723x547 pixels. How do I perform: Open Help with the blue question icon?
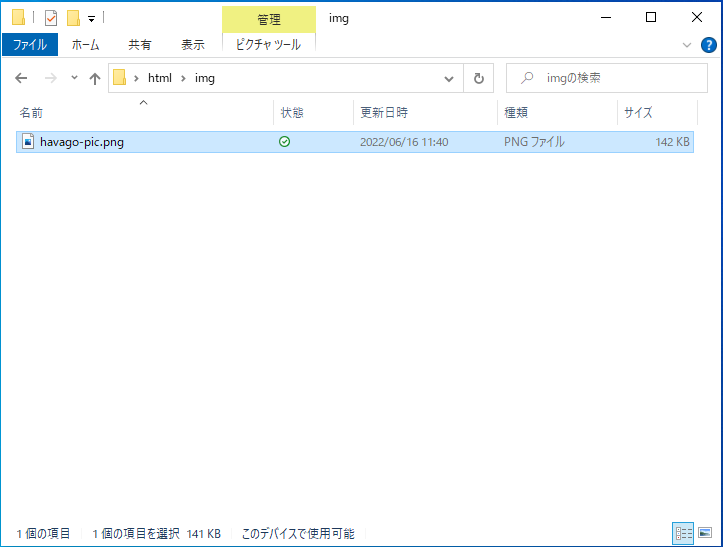pos(709,45)
